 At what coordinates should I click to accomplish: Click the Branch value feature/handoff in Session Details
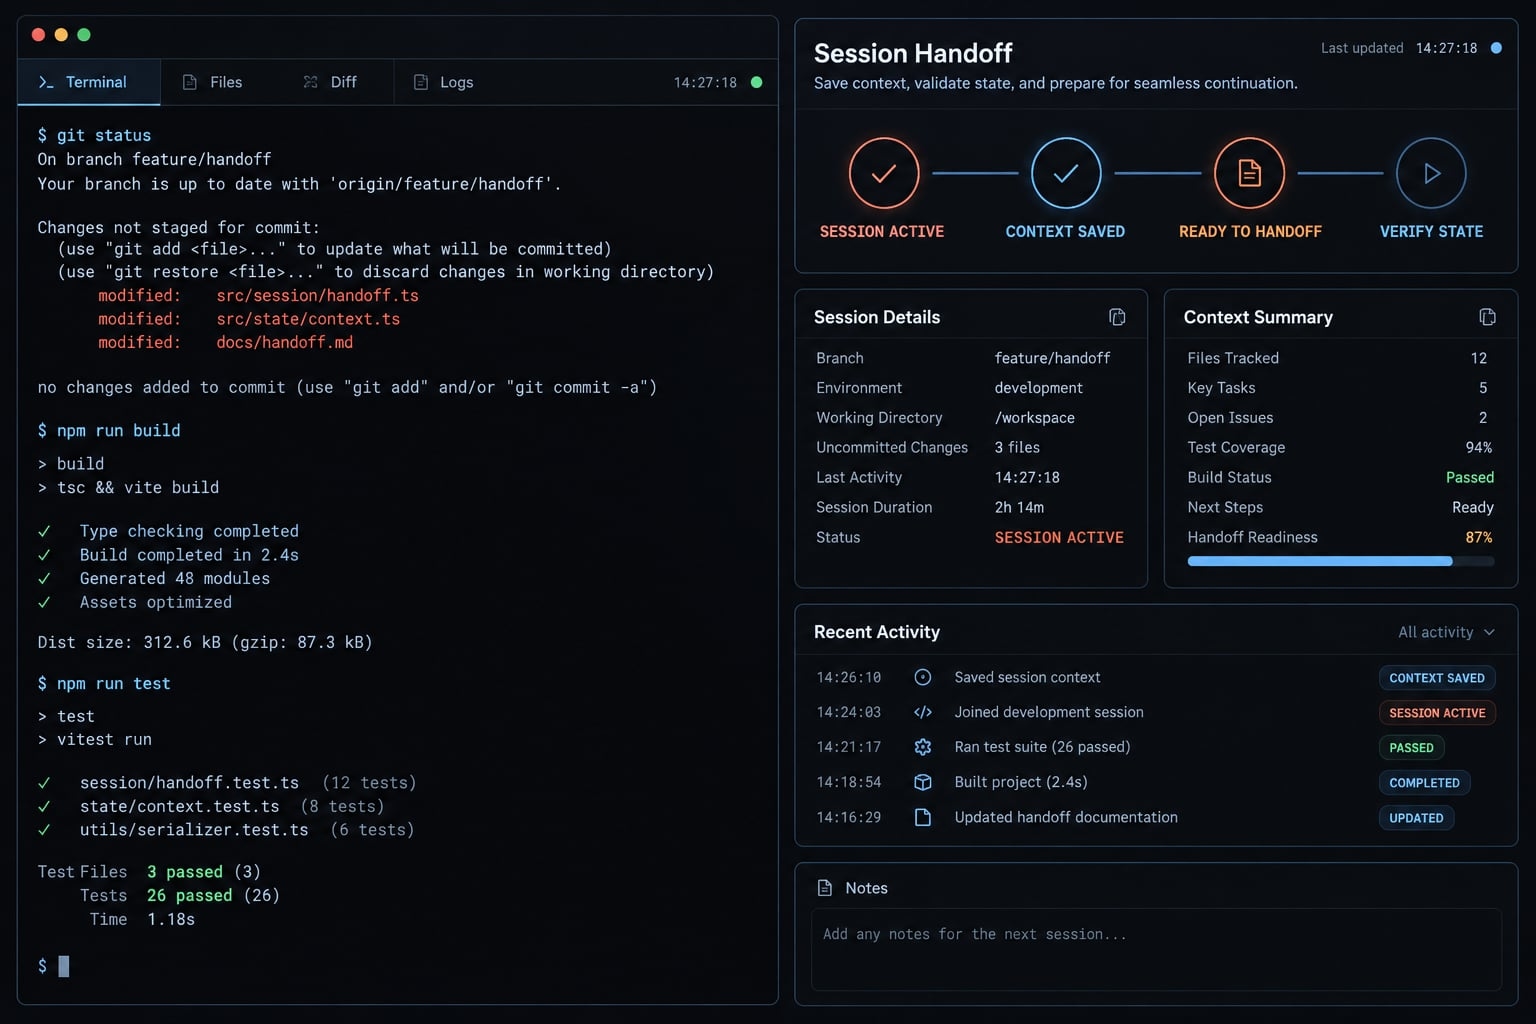1052,358
